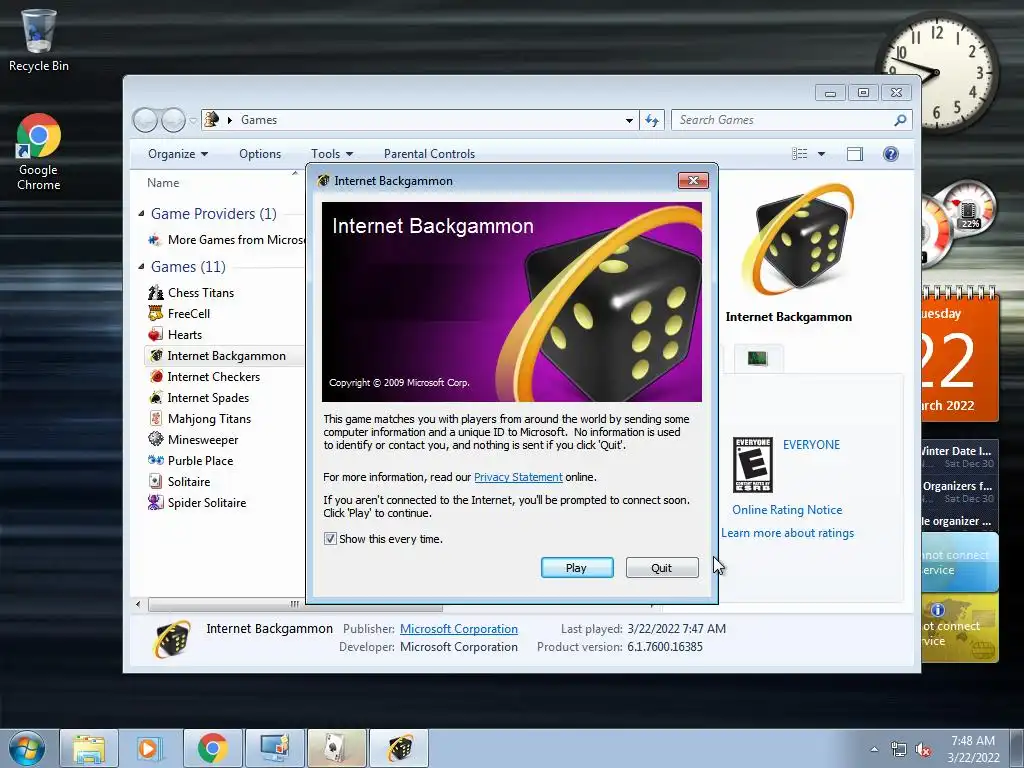Screen dimensions: 1024x768
Task: Click the horizontal scrollbar in the games list
Action: (x=295, y=605)
